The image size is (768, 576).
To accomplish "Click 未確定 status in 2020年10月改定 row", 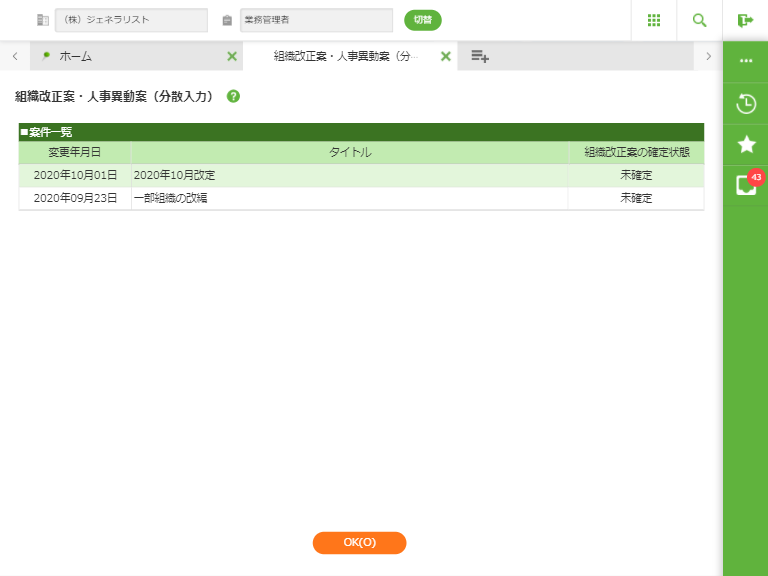I will point(636,175).
